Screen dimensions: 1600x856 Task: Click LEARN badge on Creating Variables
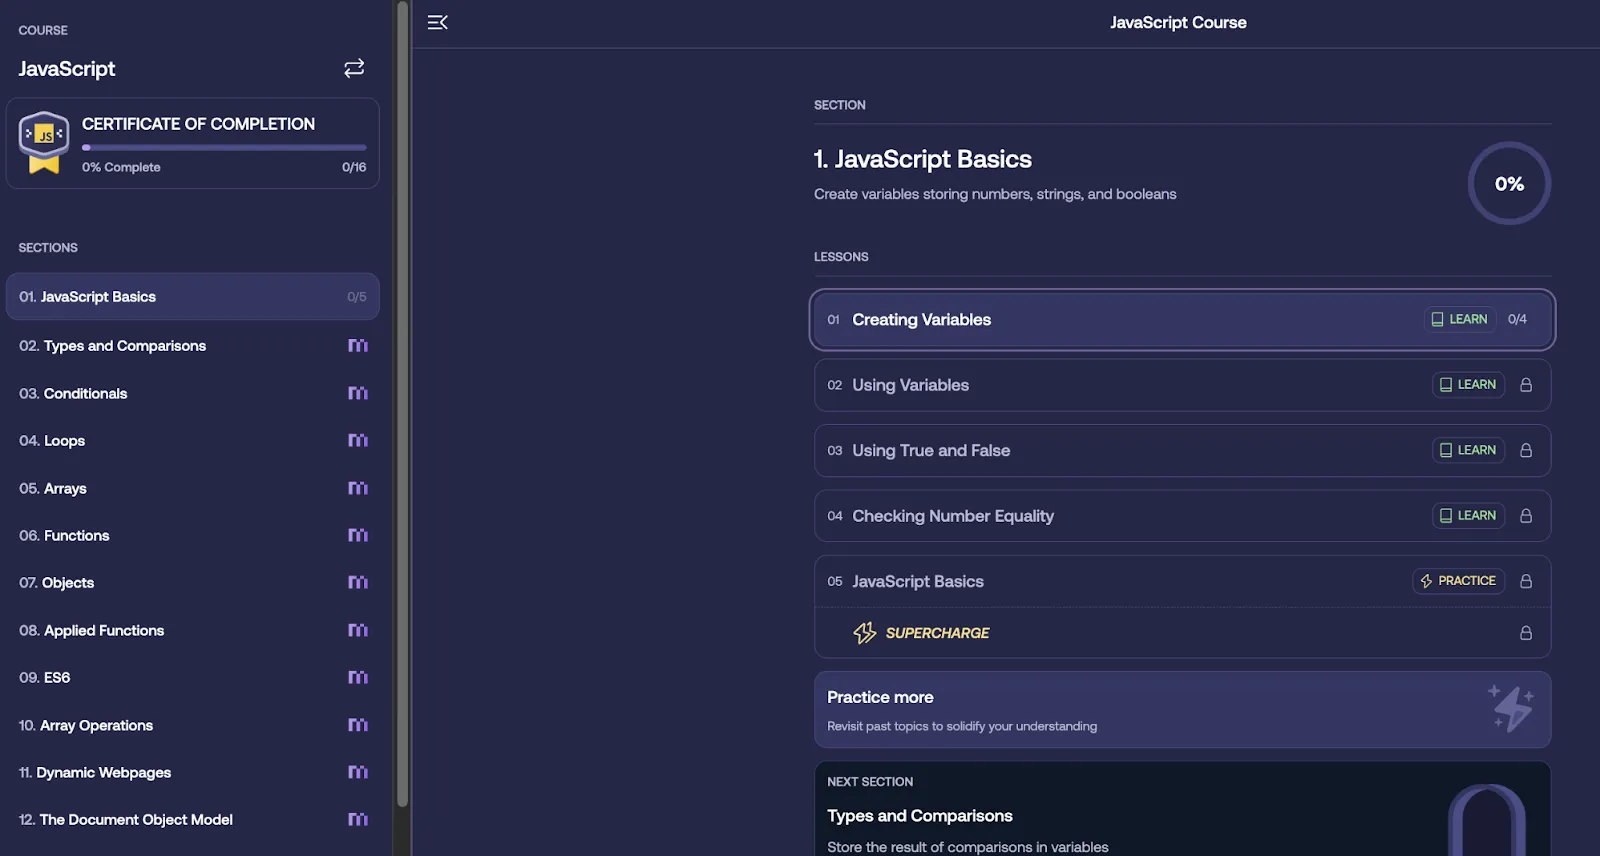(x=1460, y=319)
